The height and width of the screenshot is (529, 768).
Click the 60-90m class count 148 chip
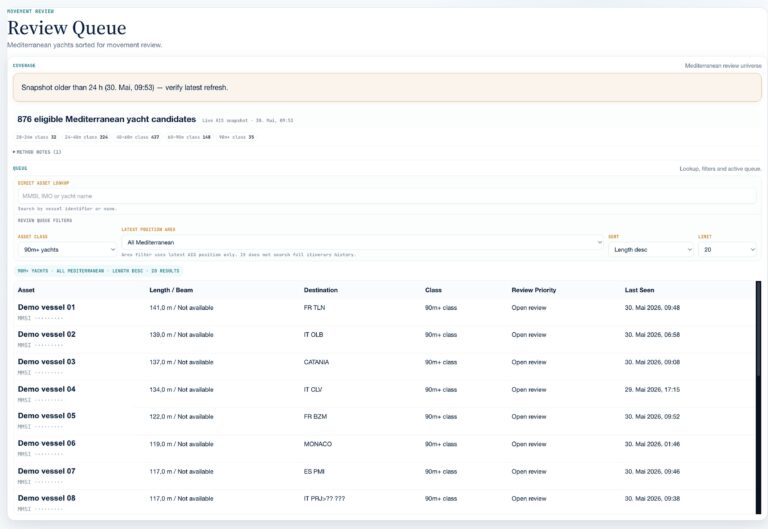coord(189,137)
